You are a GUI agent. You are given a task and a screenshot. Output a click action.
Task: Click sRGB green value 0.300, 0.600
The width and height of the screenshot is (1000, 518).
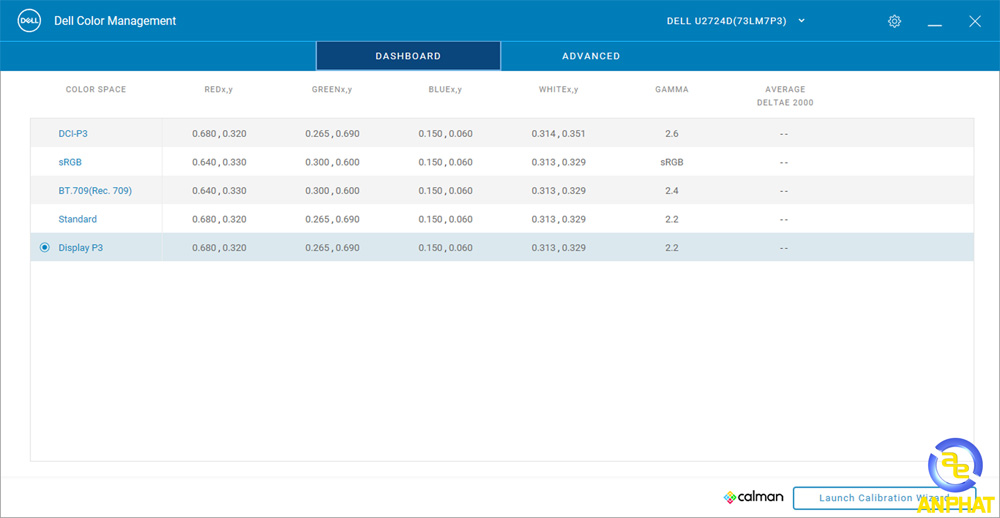[x=332, y=163]
